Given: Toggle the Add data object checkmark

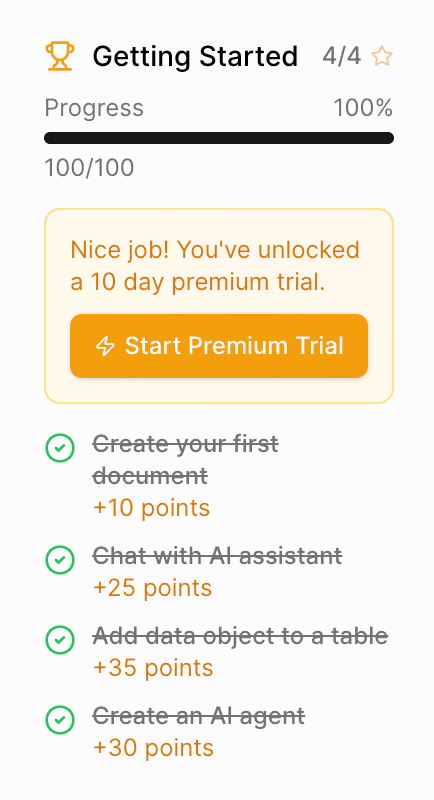Looking at the screenshot, I should 60,640.
